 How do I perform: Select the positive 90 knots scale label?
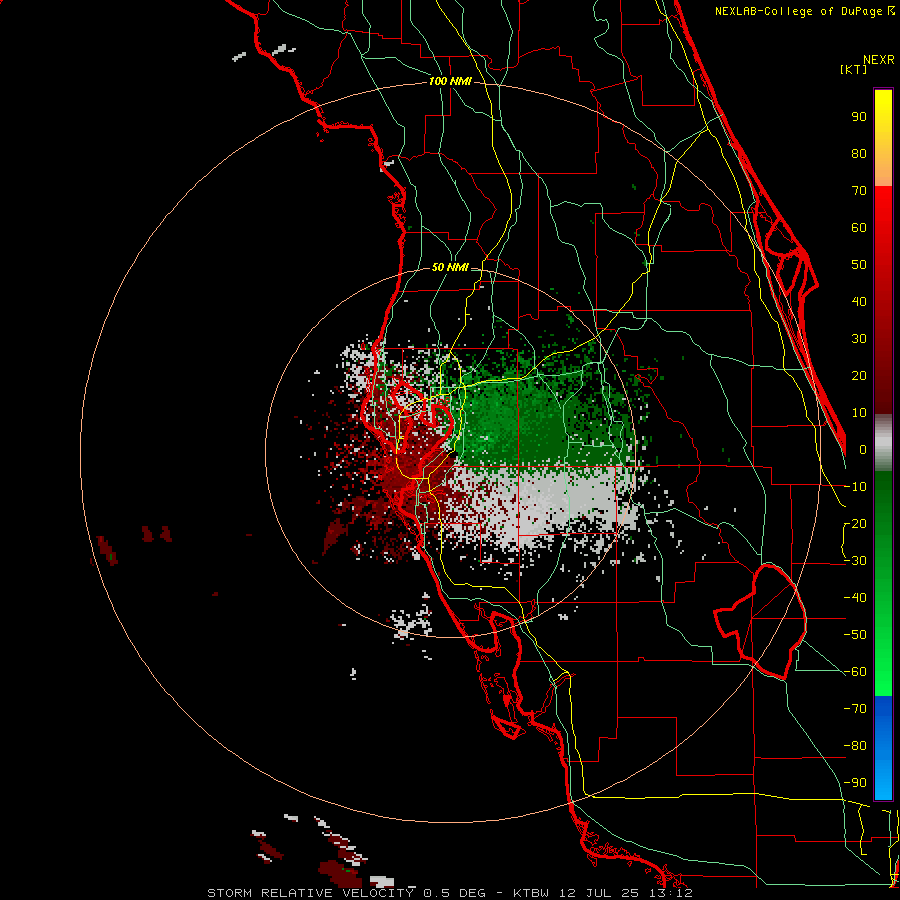tap(859, 117)
